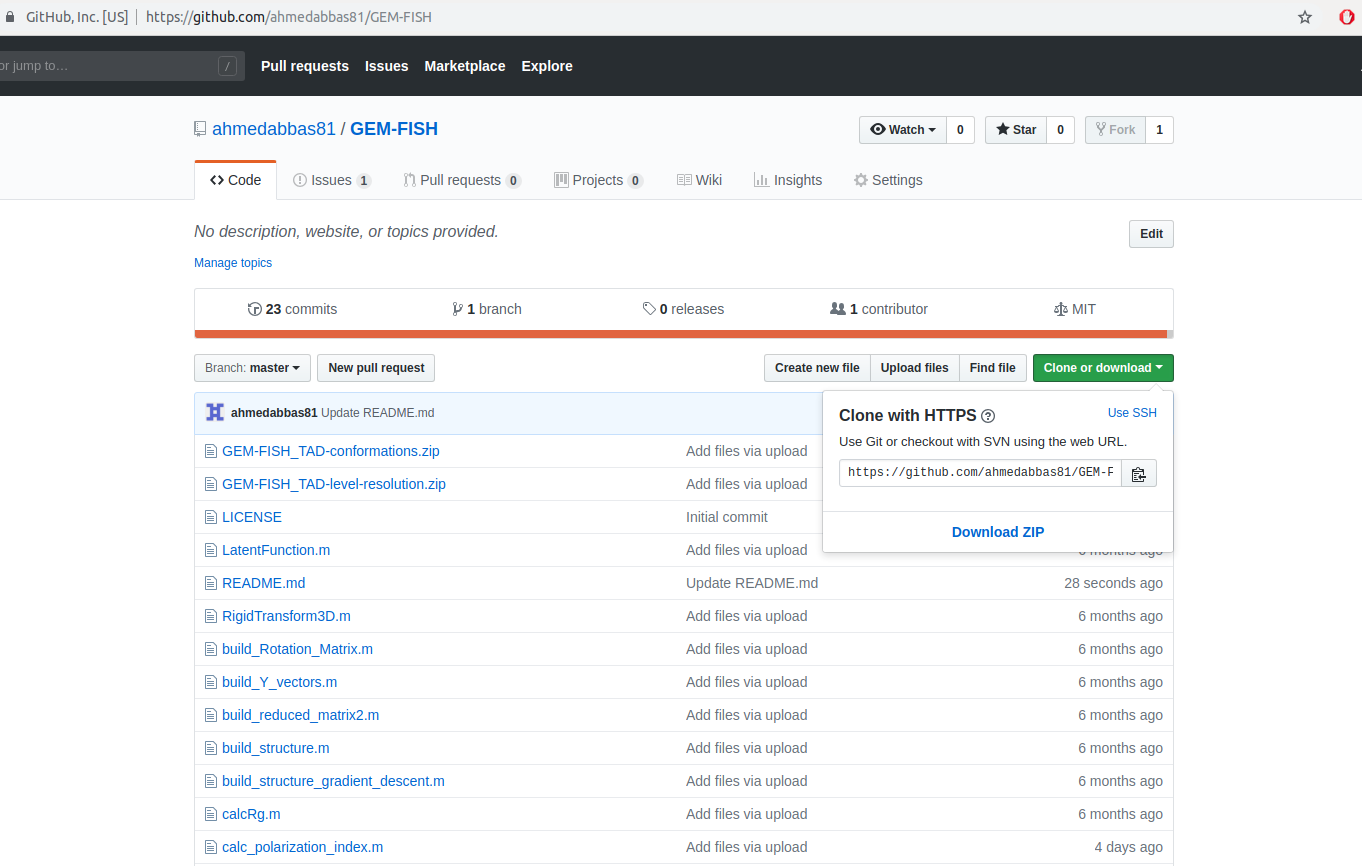Open commit history via the clock icon
1362x866 pixels.
(x=255, y=308)
